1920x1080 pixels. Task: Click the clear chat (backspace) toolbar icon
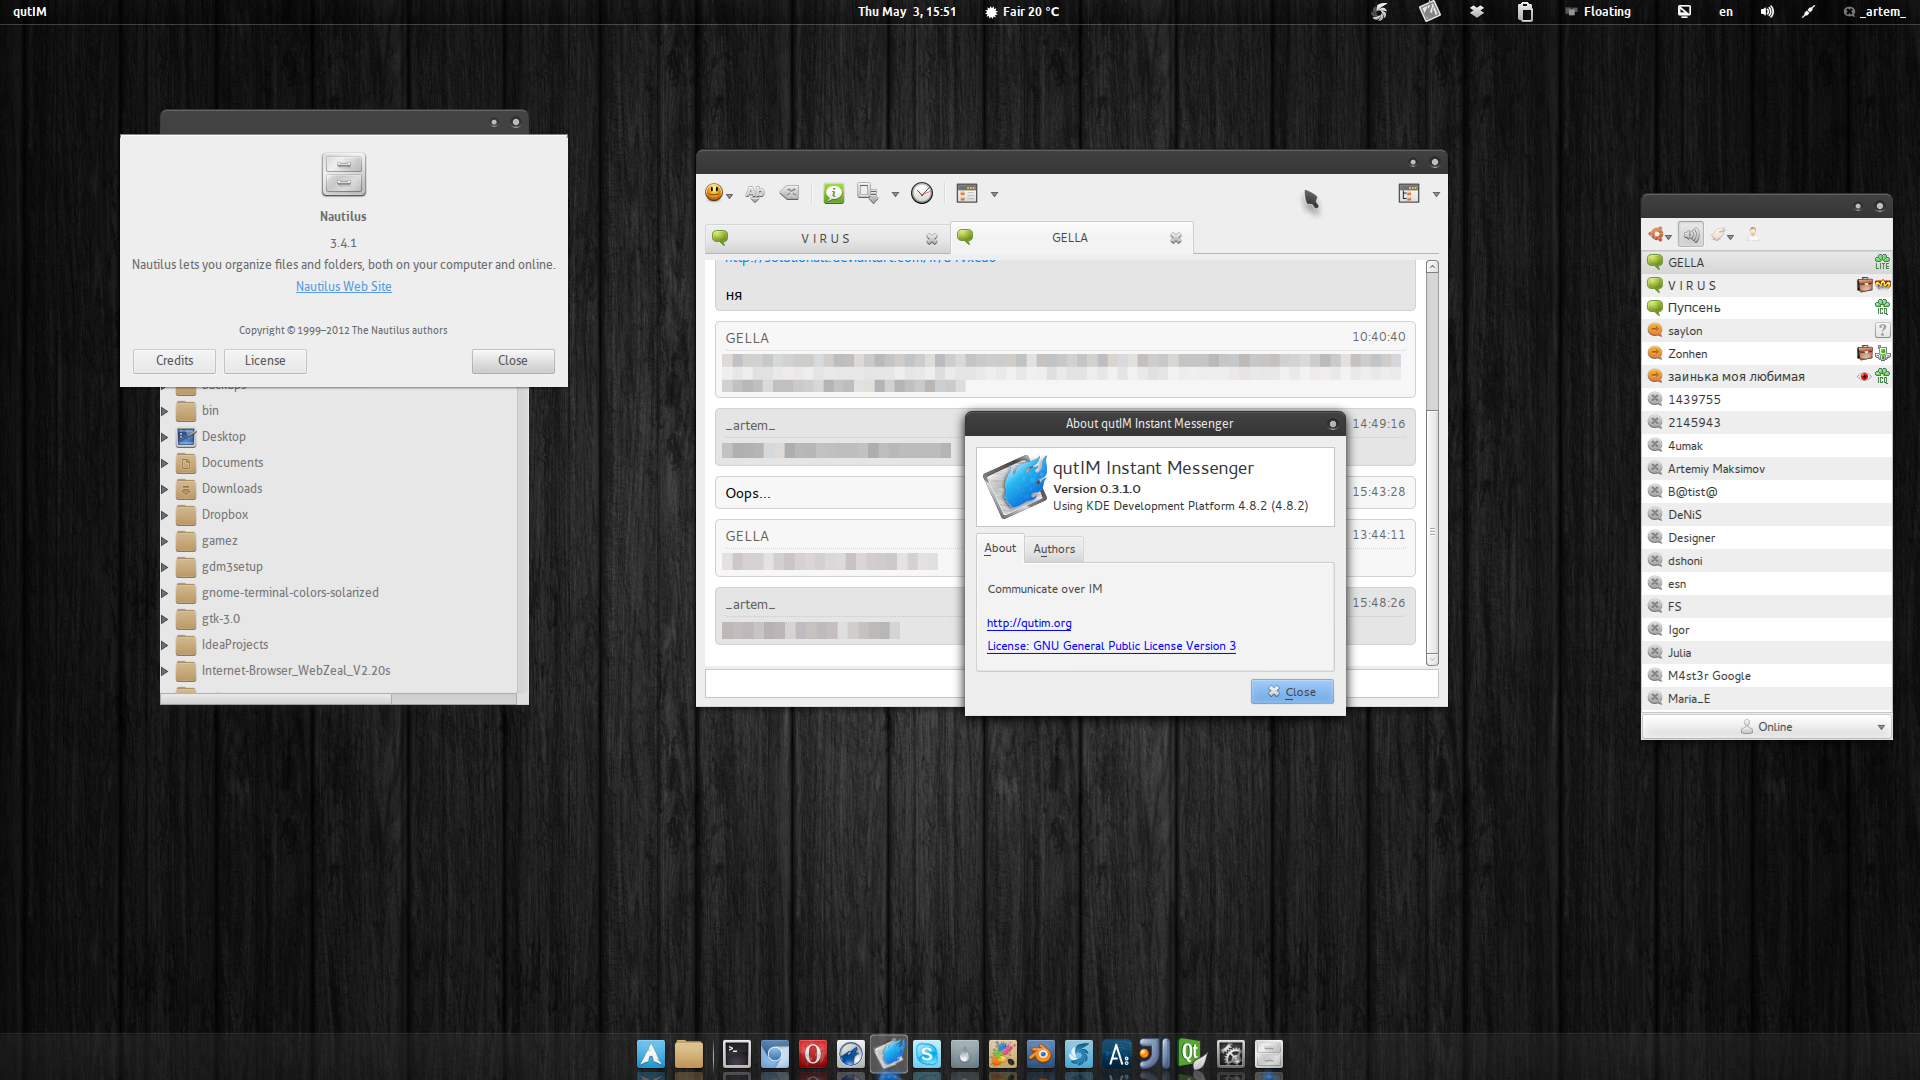pos(789,193)
